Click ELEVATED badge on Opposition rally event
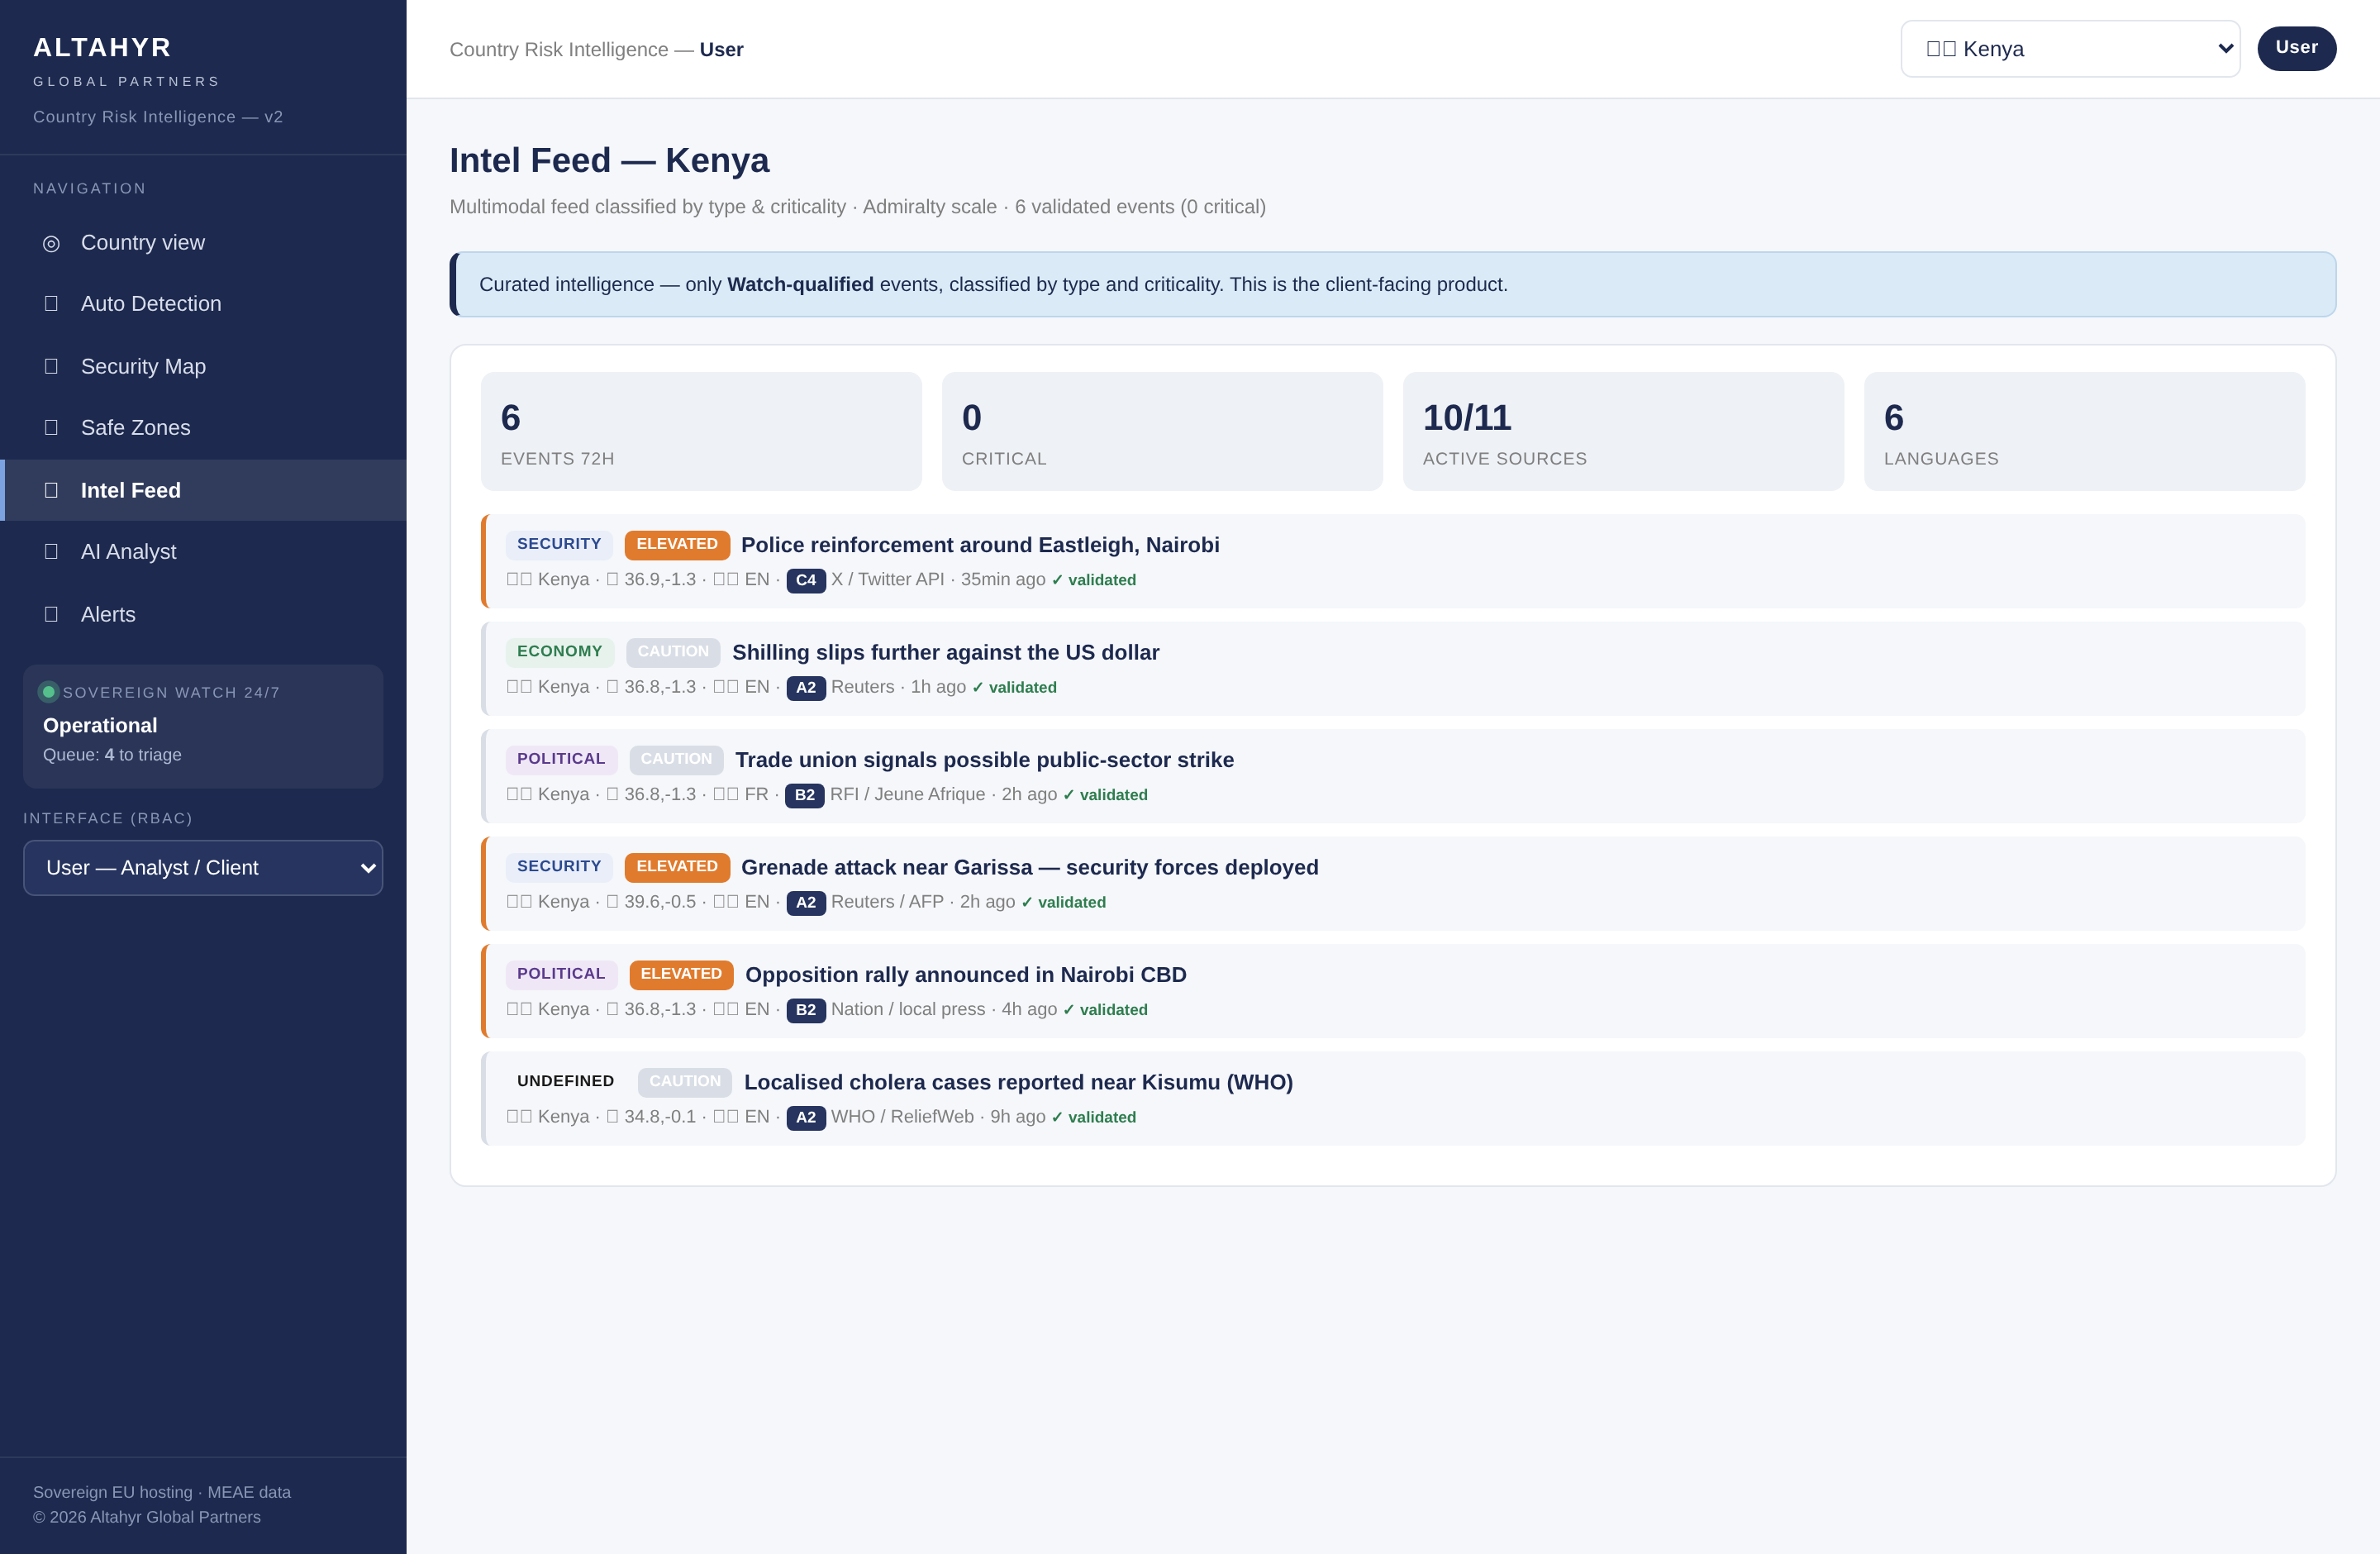The height and width of the screenshot is (1554, 2380). coord(681,974)
